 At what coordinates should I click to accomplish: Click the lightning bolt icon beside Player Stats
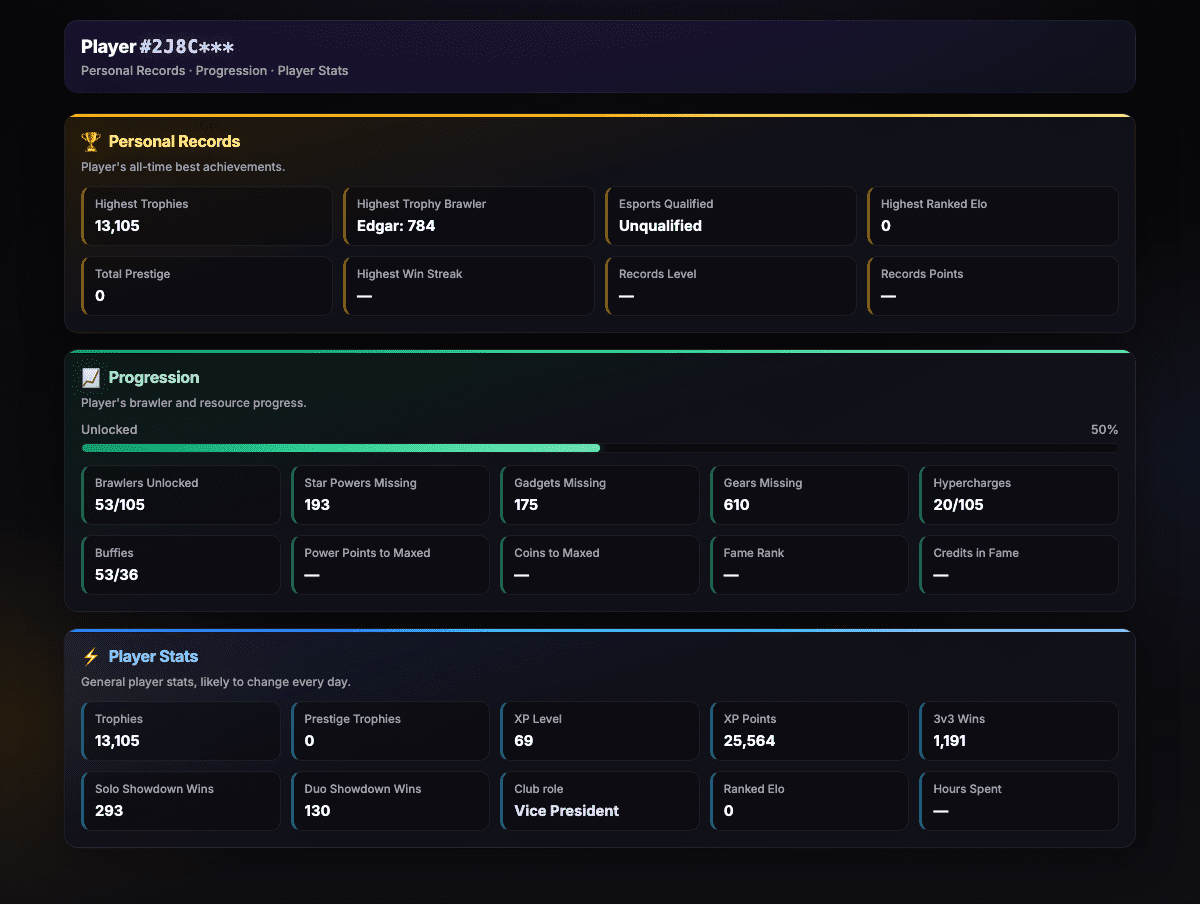(x=91, y=656)
